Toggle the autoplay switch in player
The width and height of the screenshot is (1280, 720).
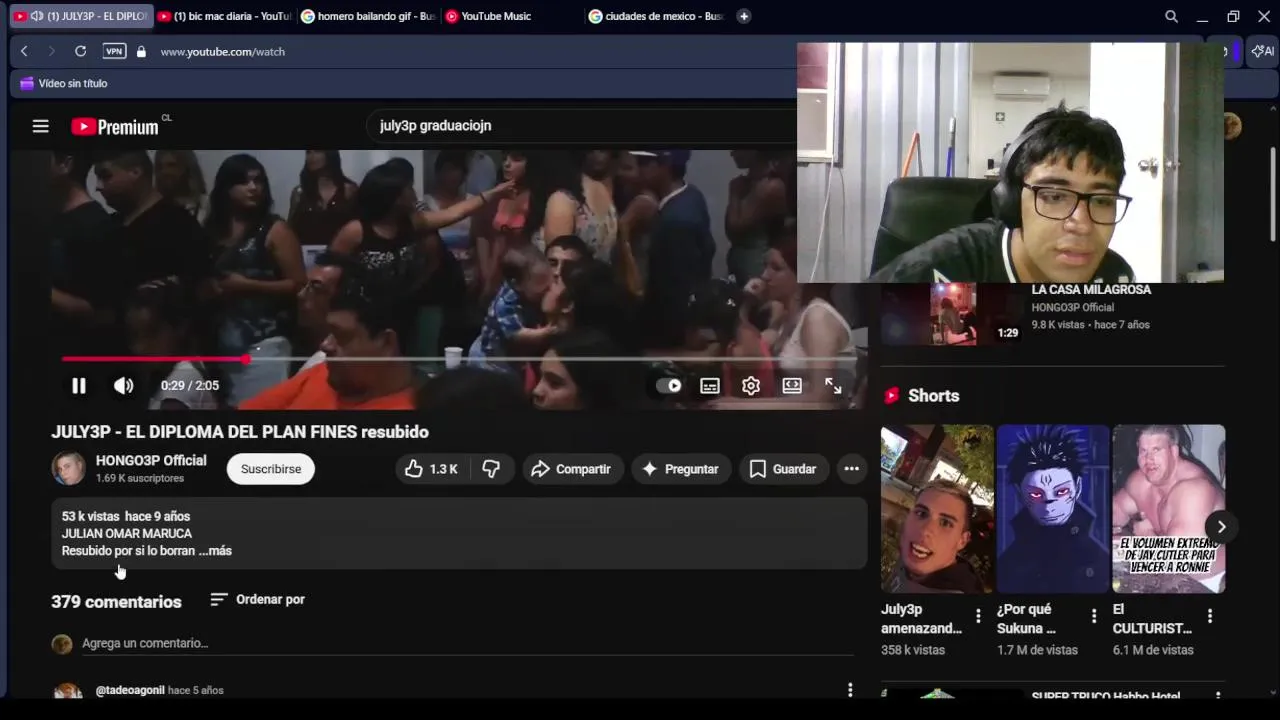pyautogui.click(x=669, y=386)
